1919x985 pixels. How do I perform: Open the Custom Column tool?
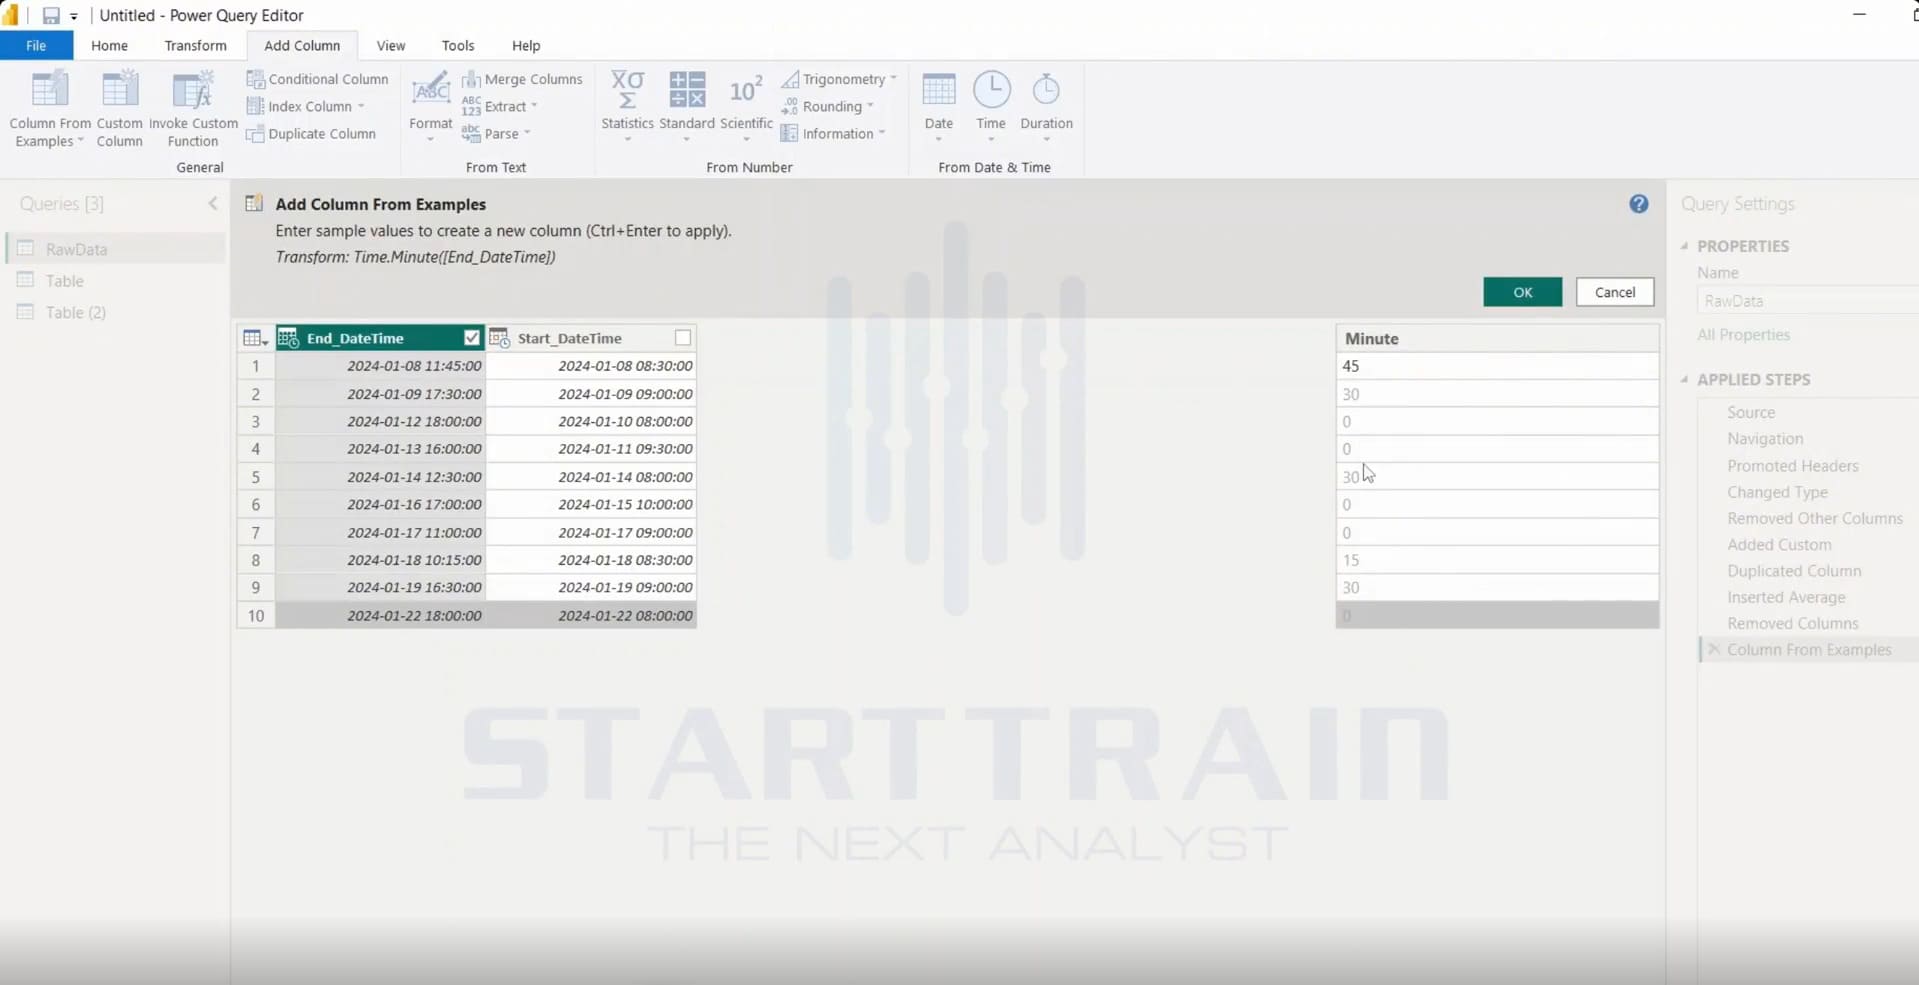click(119, 90)
